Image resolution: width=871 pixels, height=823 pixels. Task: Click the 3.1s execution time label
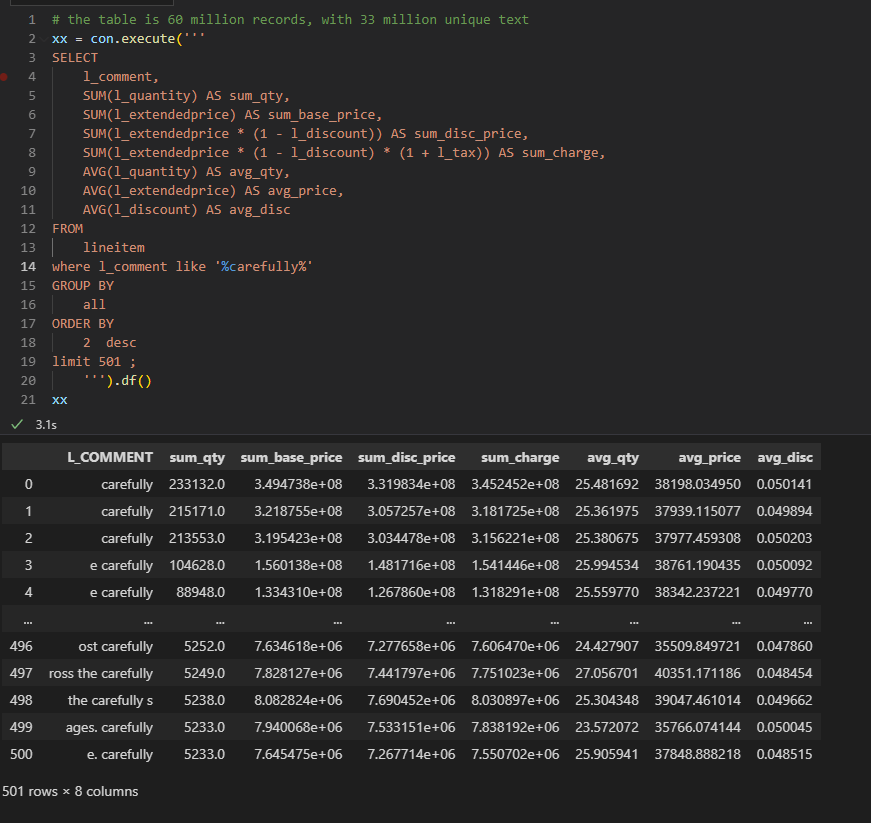click(46, 424)
